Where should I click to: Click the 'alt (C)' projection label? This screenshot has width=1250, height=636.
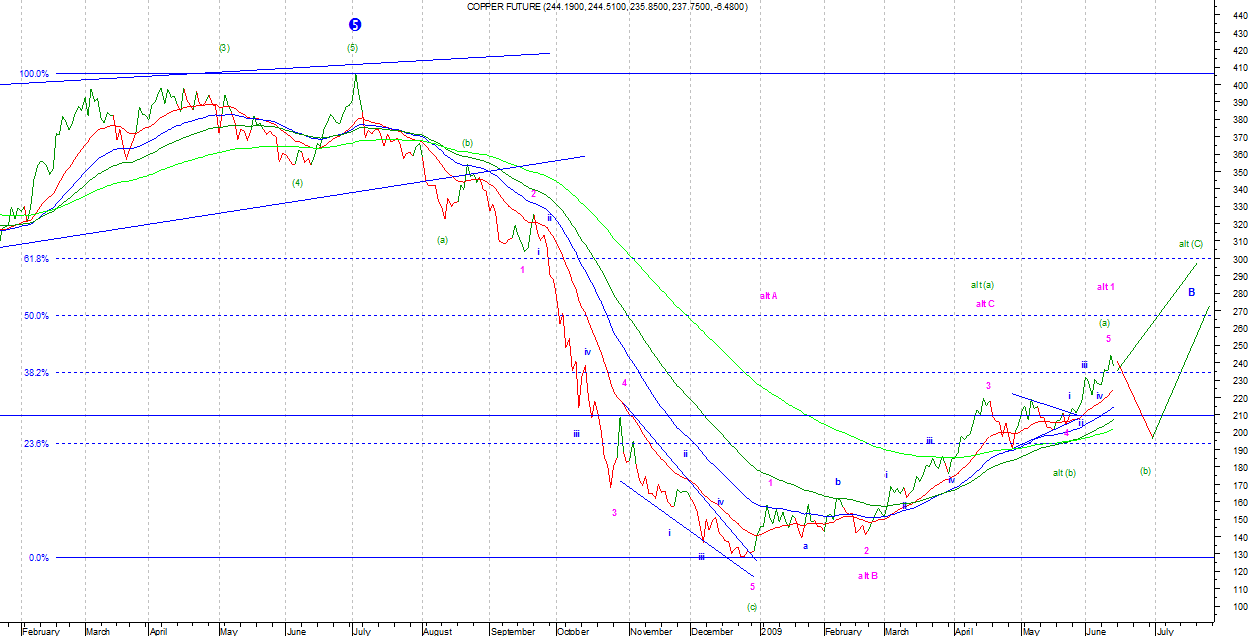pyautogui.click(x=1190, y=244)
